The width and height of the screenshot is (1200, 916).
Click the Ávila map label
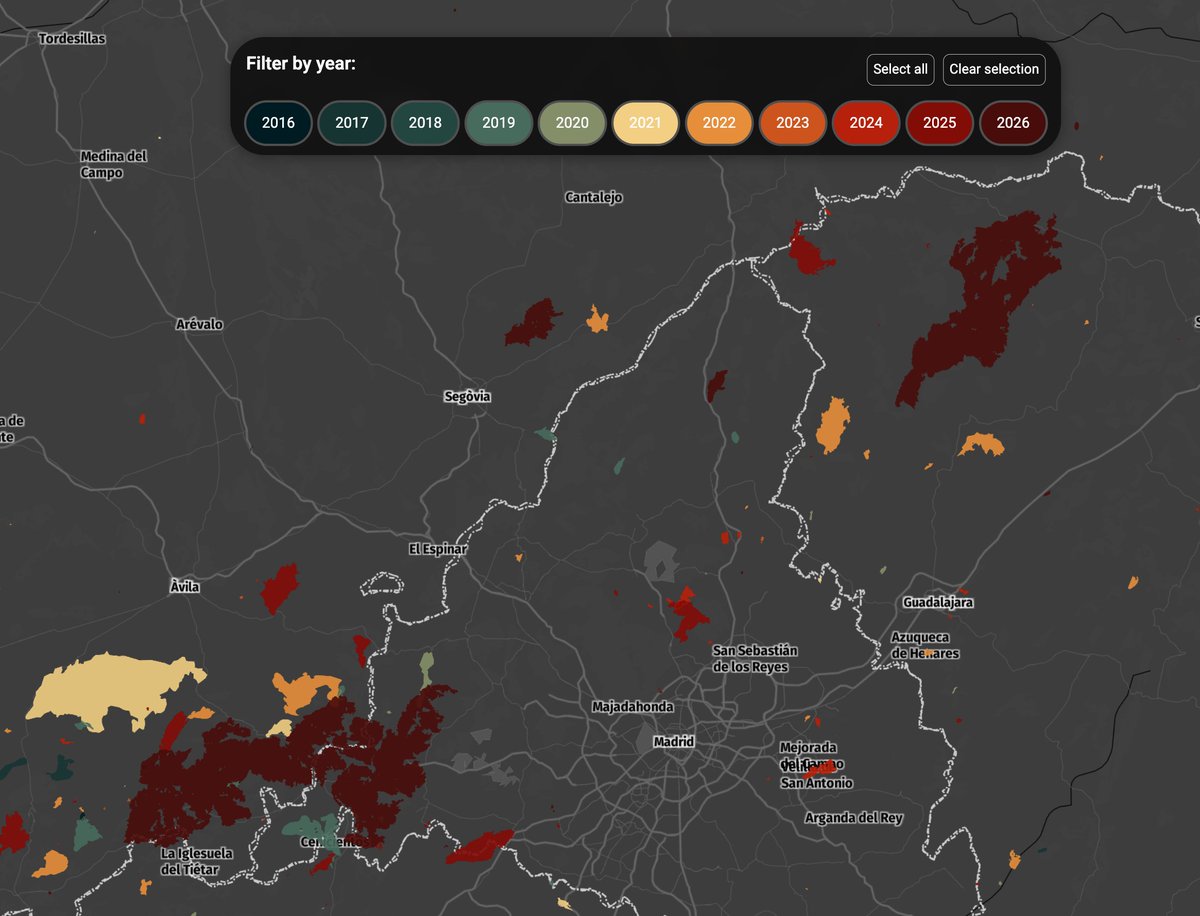point(185,587)
